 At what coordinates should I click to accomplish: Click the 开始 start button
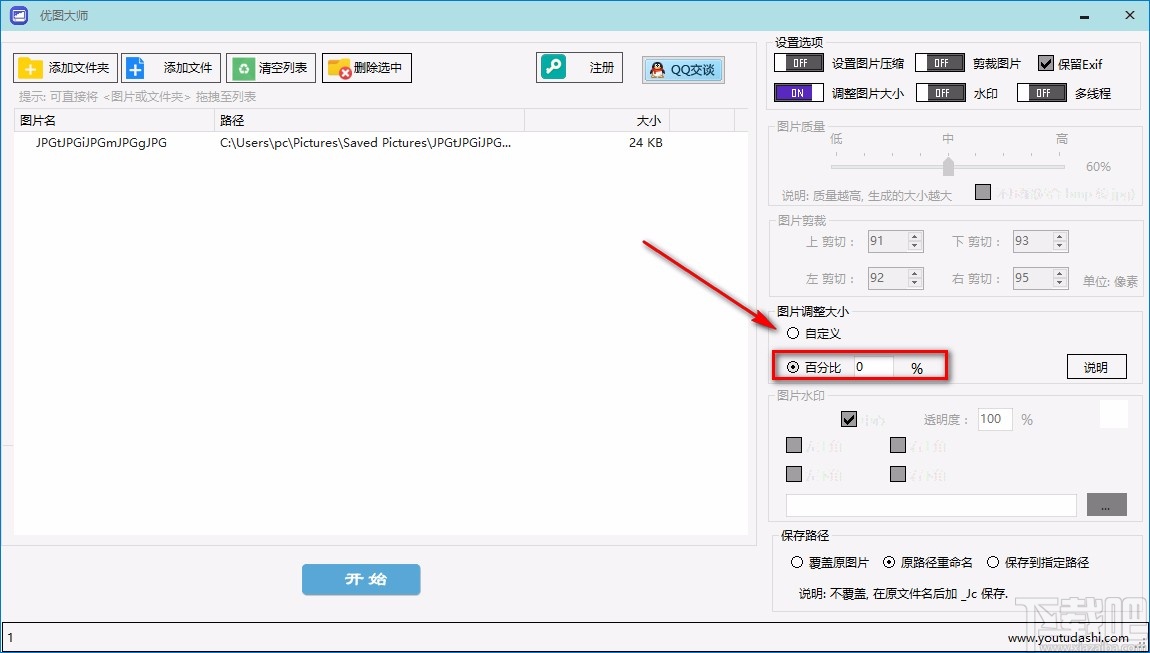(x=361, y=579)
